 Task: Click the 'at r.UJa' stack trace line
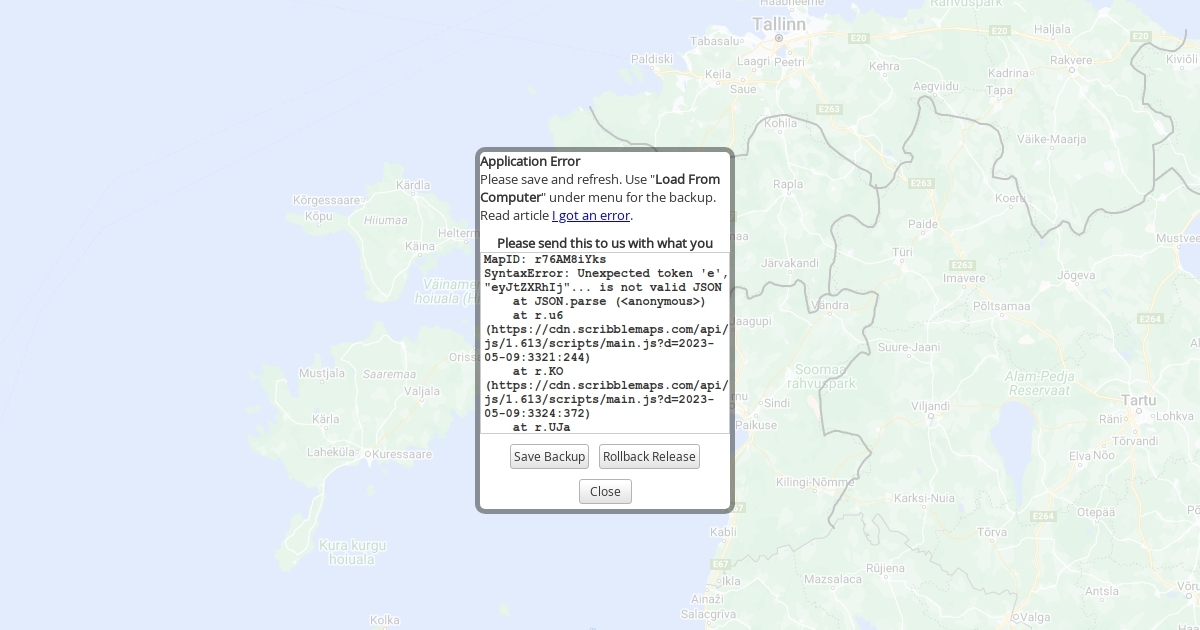point(541,427)
